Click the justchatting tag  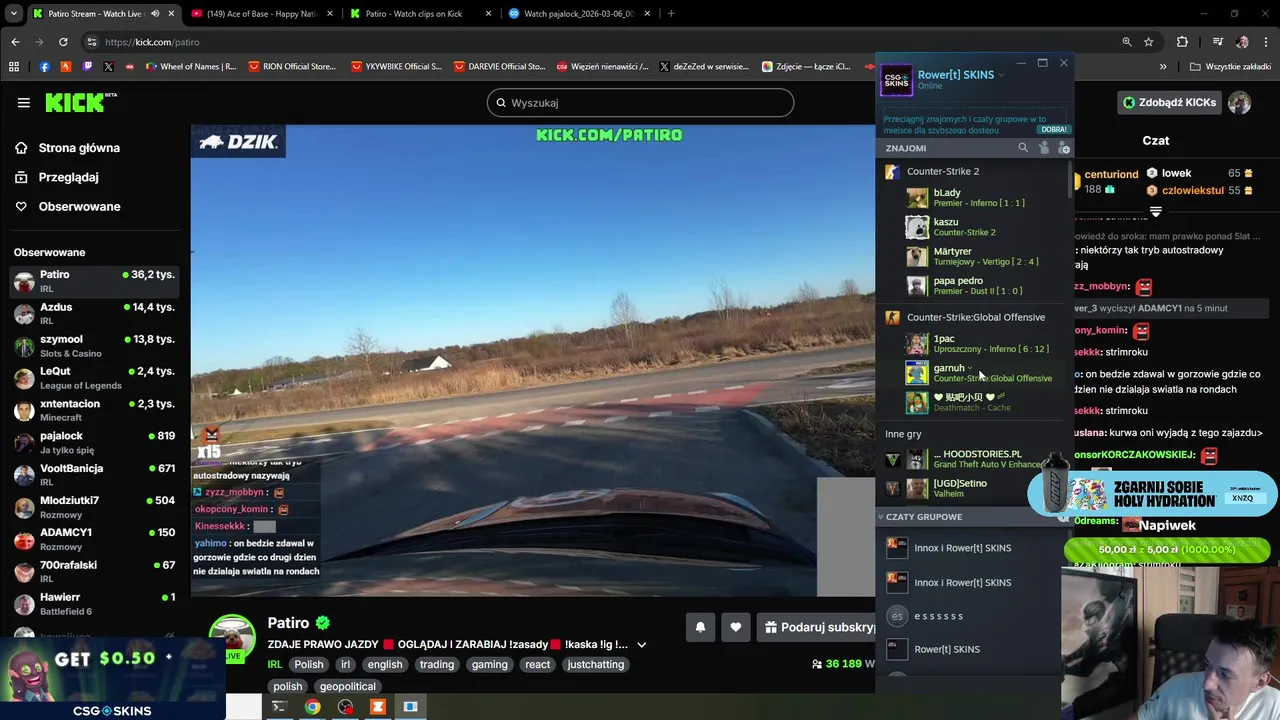pyautogui.click(x=595, y=664)
